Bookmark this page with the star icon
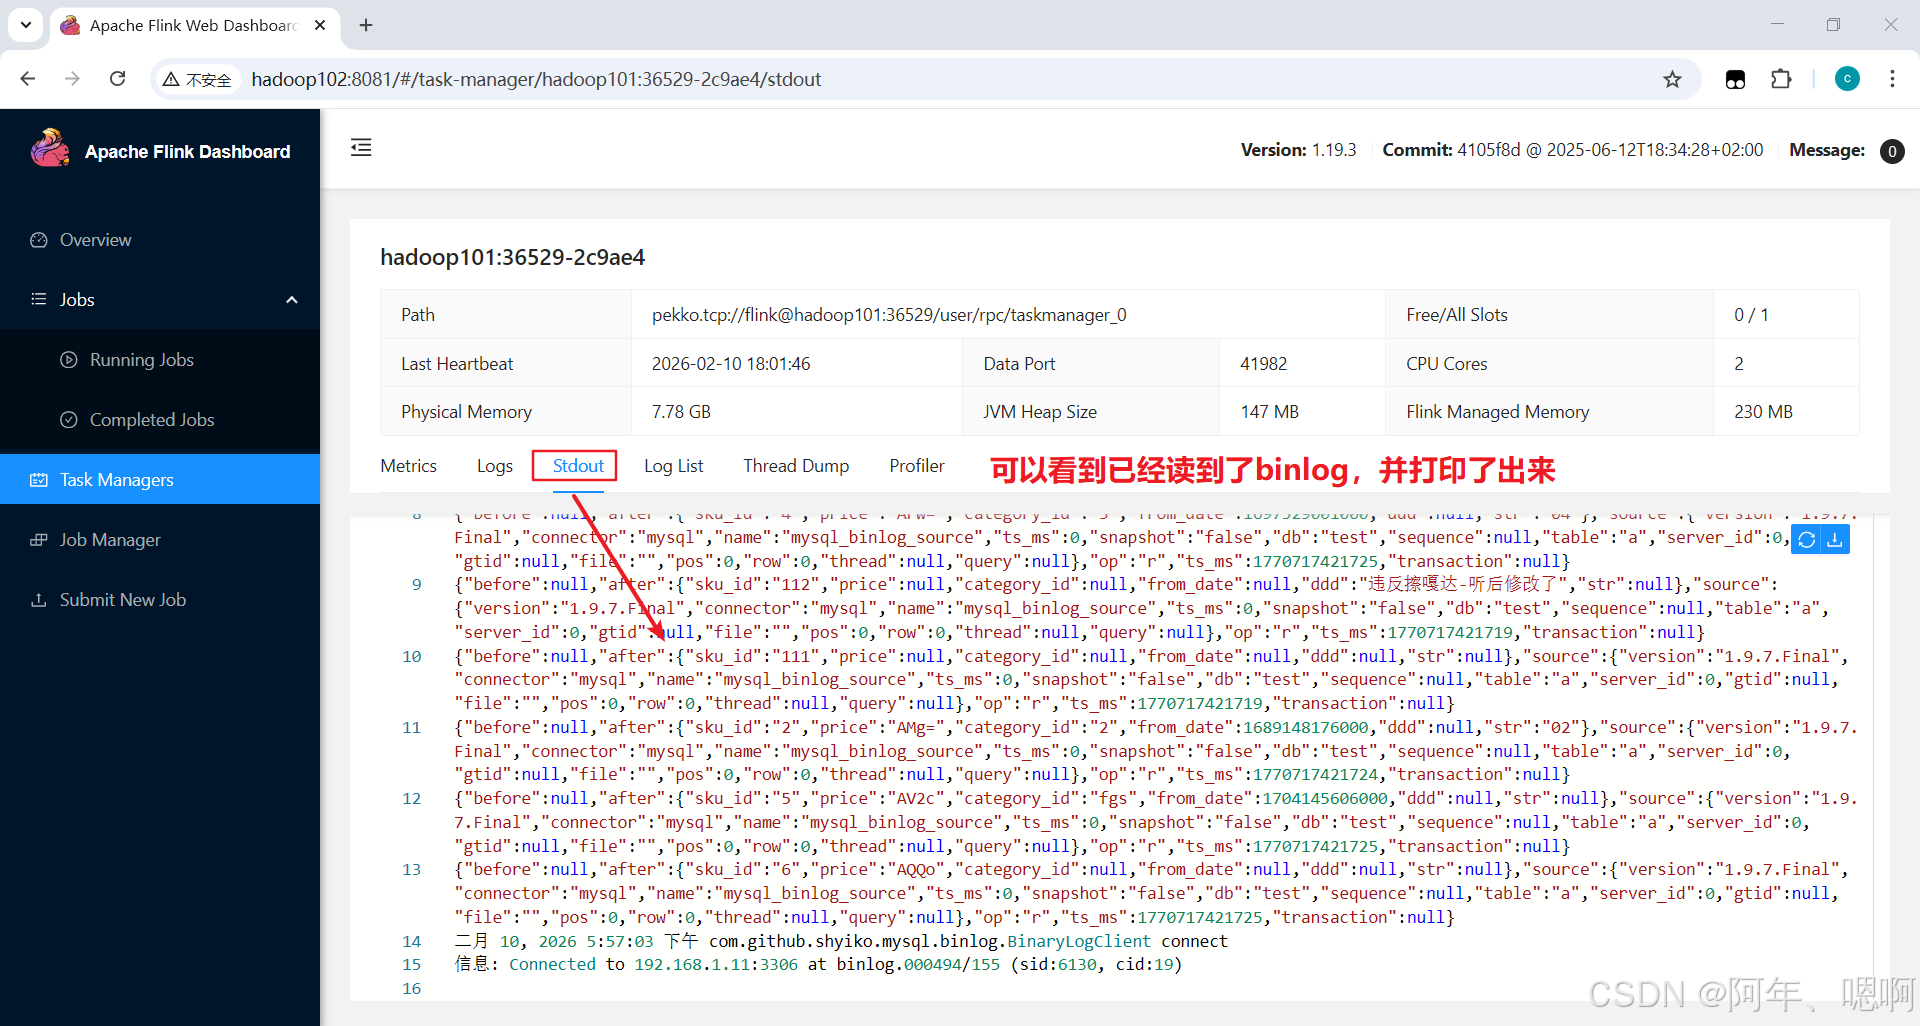 (x=1672, y=79)
